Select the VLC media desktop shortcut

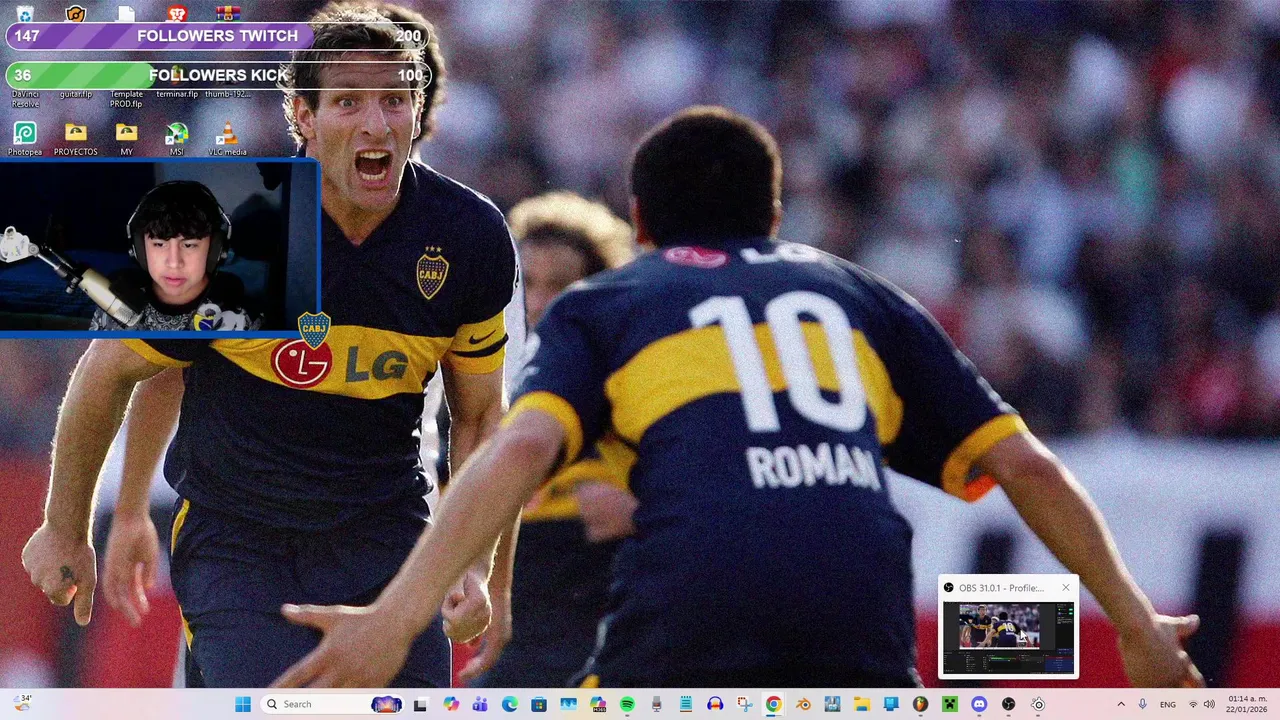point(227,139)
